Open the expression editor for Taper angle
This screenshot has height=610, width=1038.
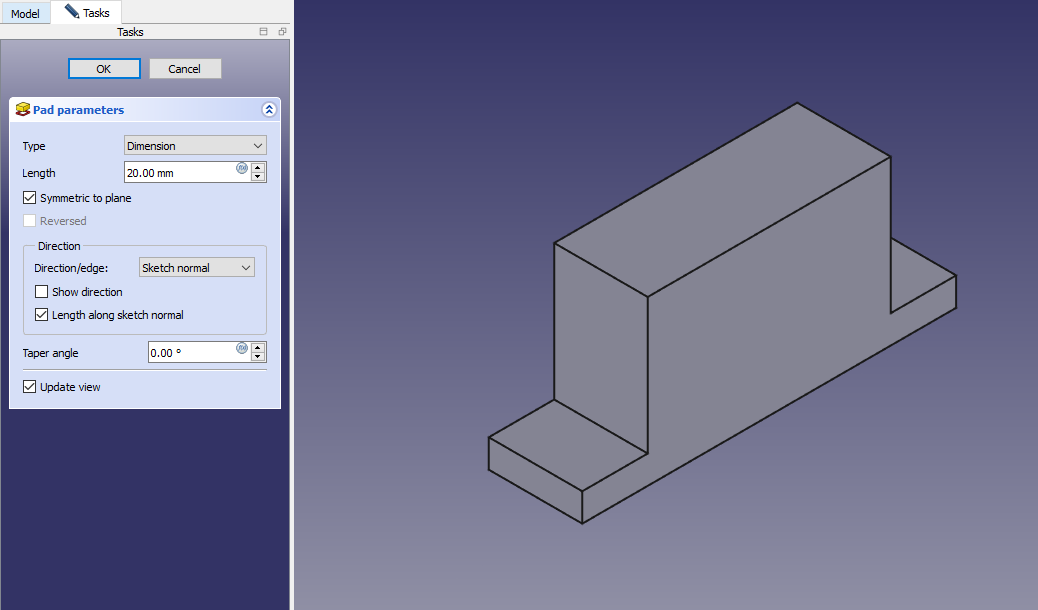pos(242,348)
